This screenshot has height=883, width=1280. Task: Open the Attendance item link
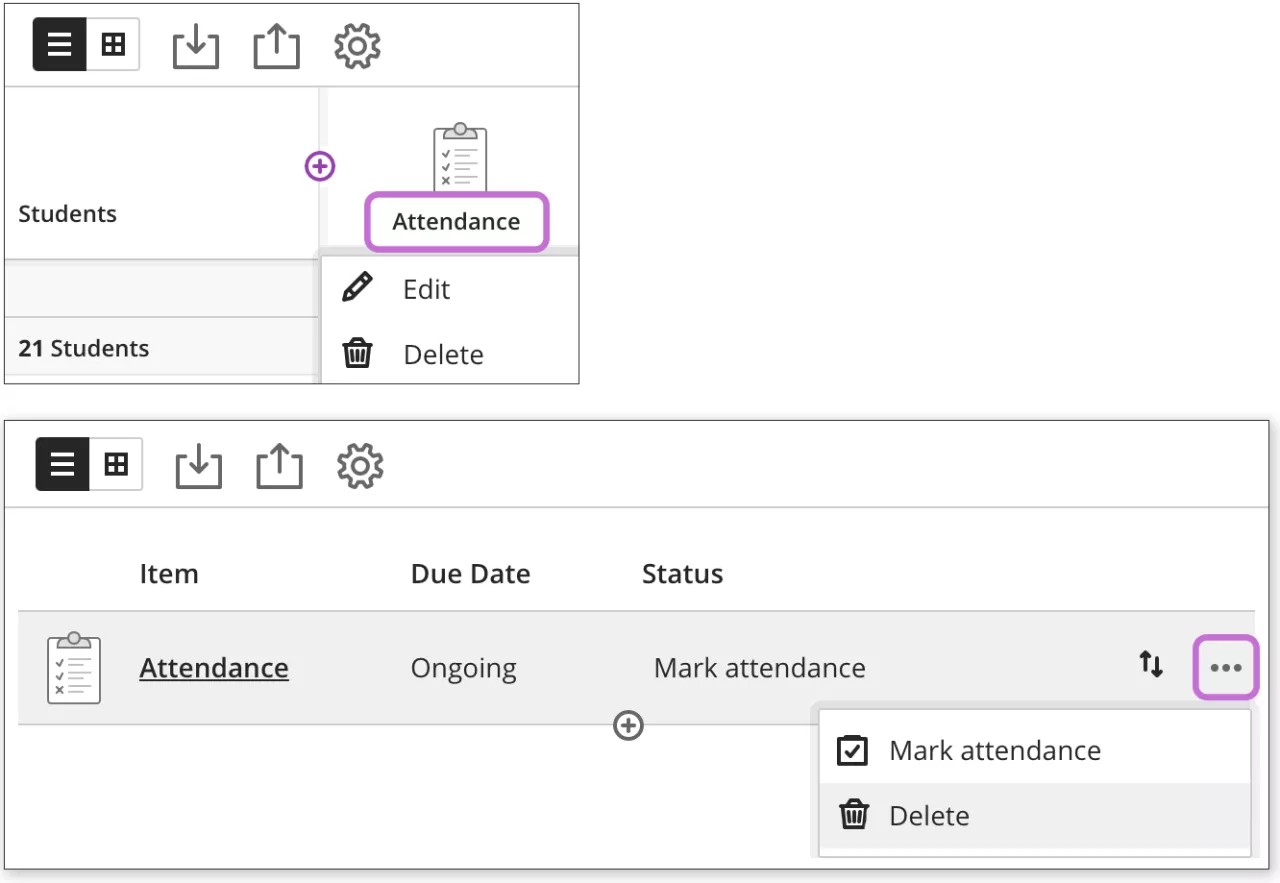213,668
